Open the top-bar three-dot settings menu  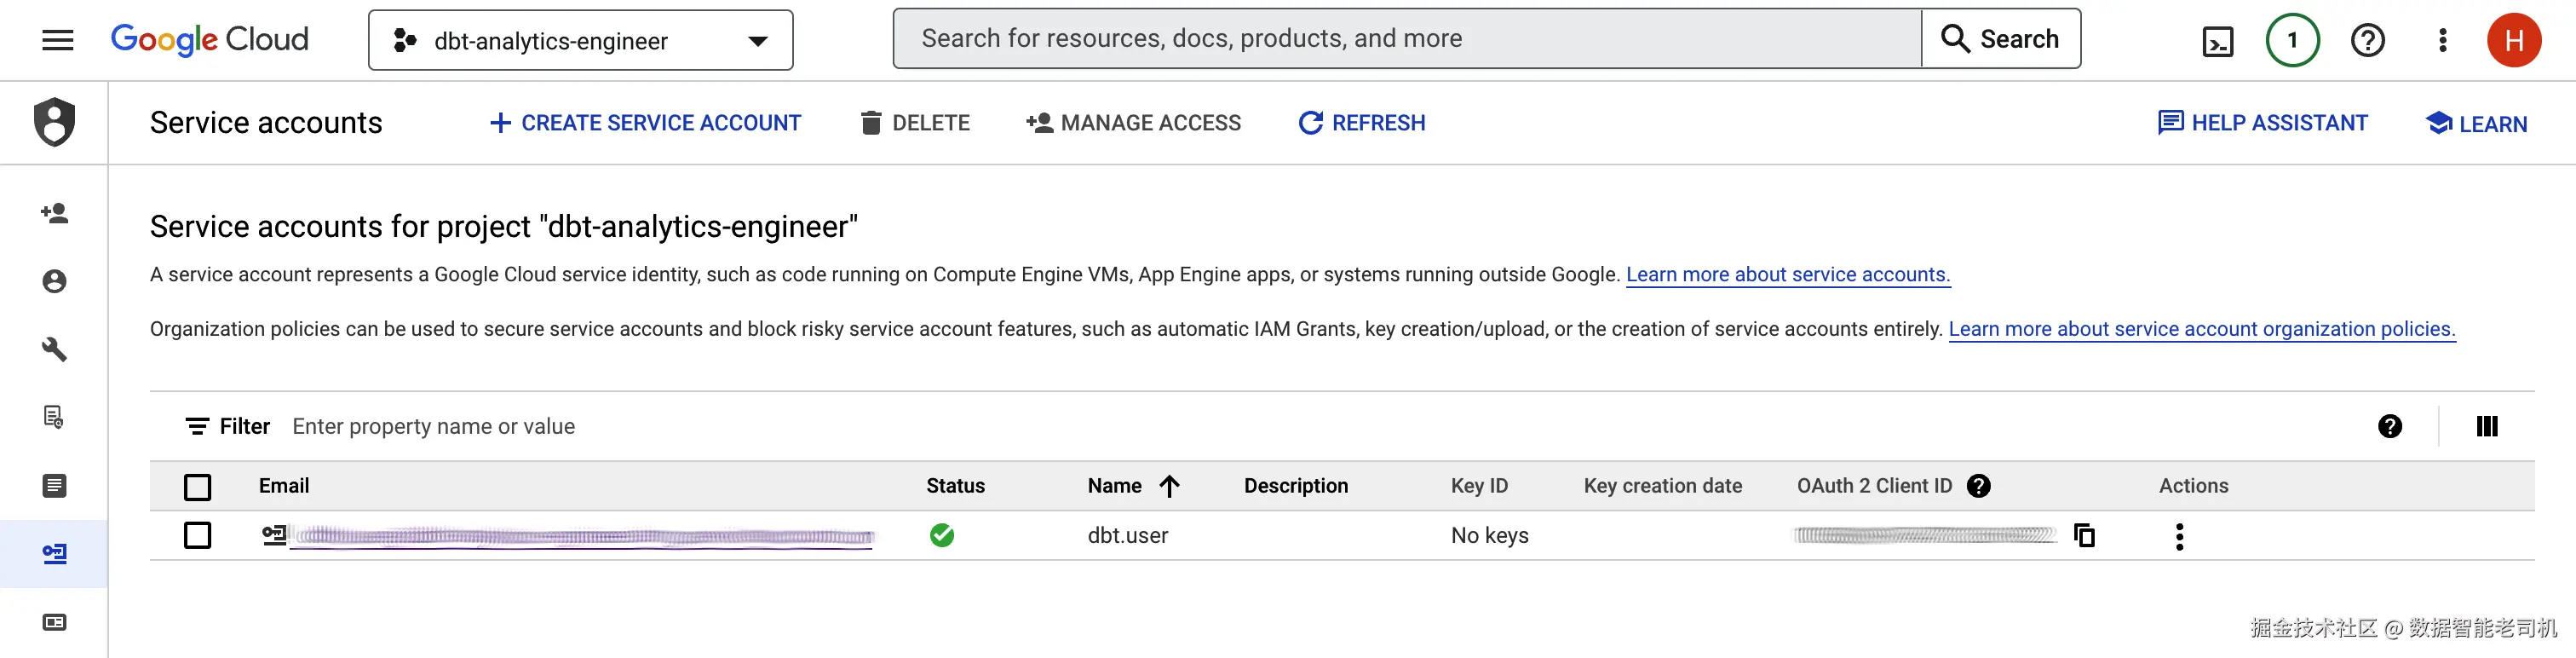tap(2442, 40)
